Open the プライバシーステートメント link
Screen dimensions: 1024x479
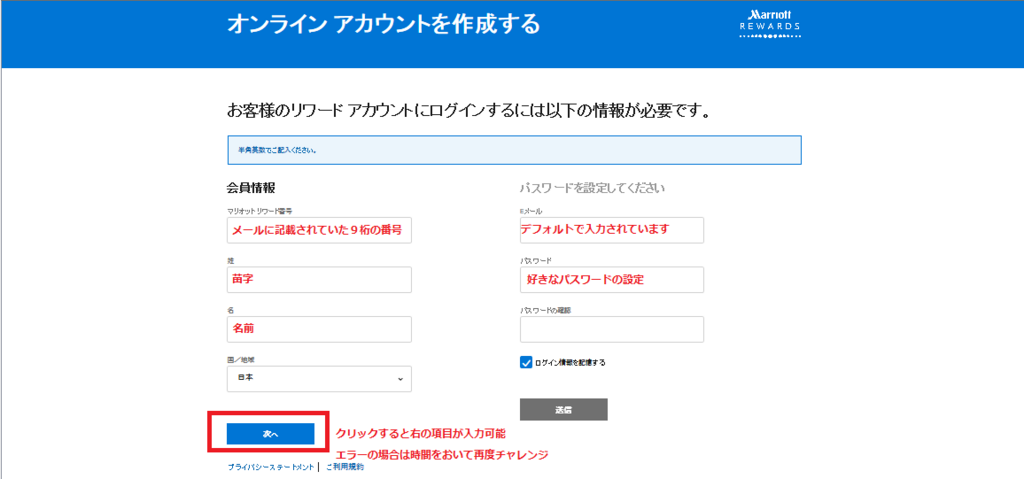coord(271,467)
